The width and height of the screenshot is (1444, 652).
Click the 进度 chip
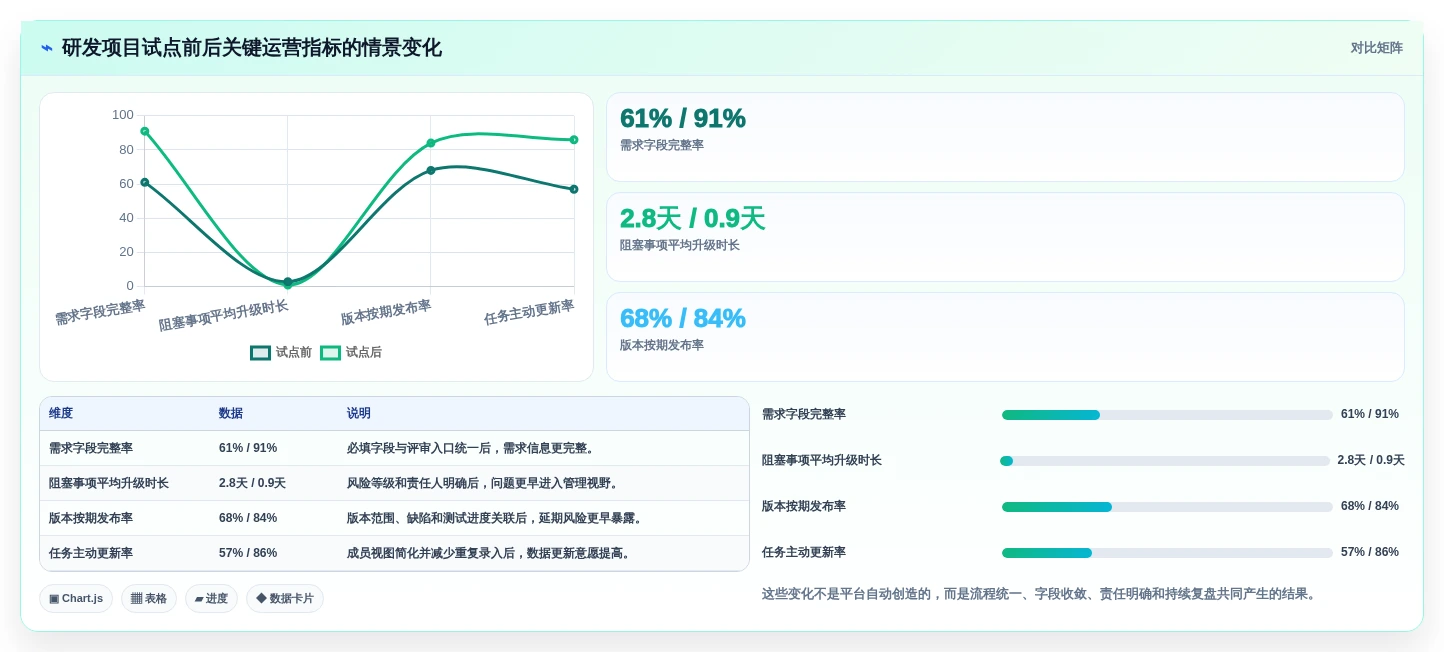(x=211, y=598)
